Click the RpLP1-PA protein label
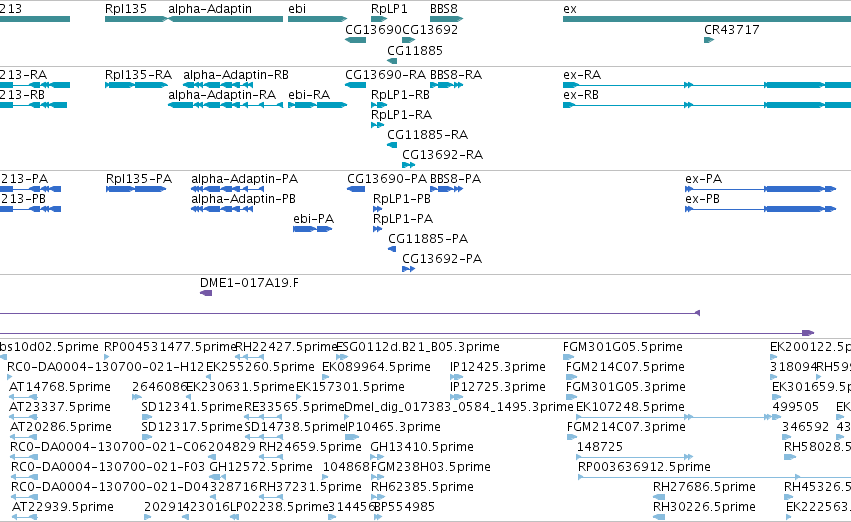The image size is (851, 522). pyautogui.click(x=403, y=219)
